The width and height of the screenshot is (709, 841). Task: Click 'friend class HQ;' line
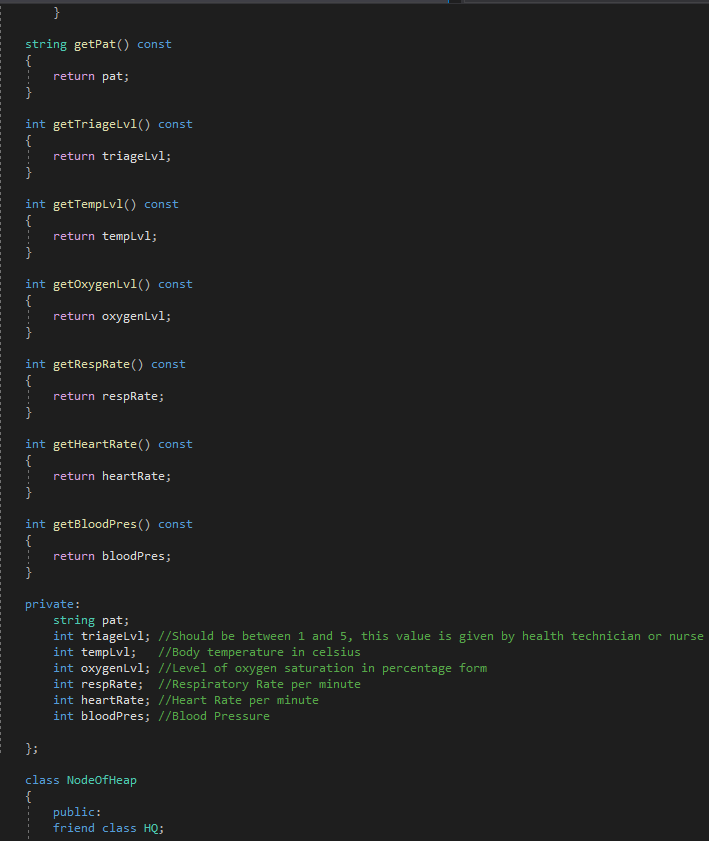(x=108, y=828)
